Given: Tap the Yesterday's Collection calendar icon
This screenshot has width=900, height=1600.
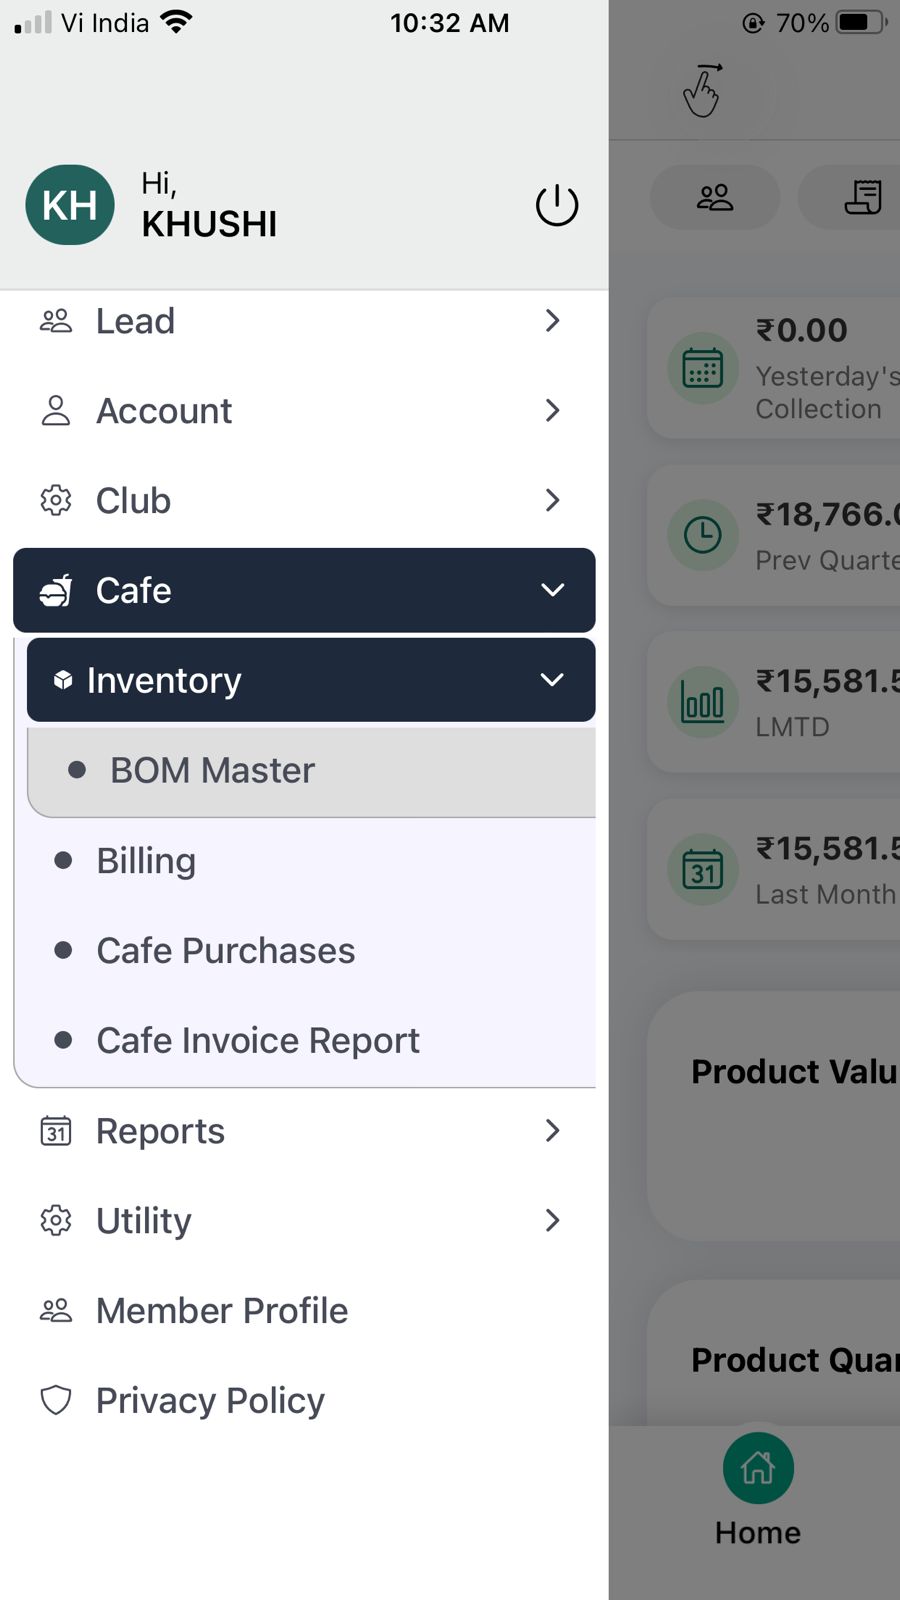Looking at the screenshot, I should (703, 368).
